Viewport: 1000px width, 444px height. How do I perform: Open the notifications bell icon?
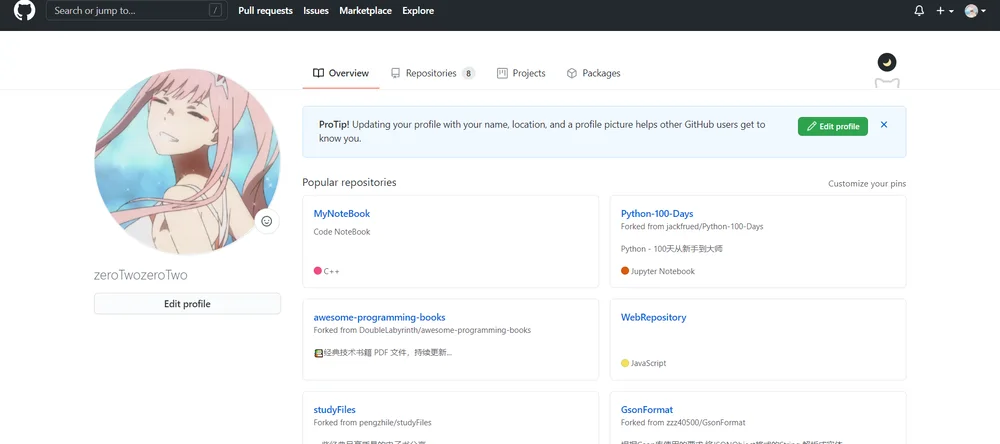(x=919, y=11)
